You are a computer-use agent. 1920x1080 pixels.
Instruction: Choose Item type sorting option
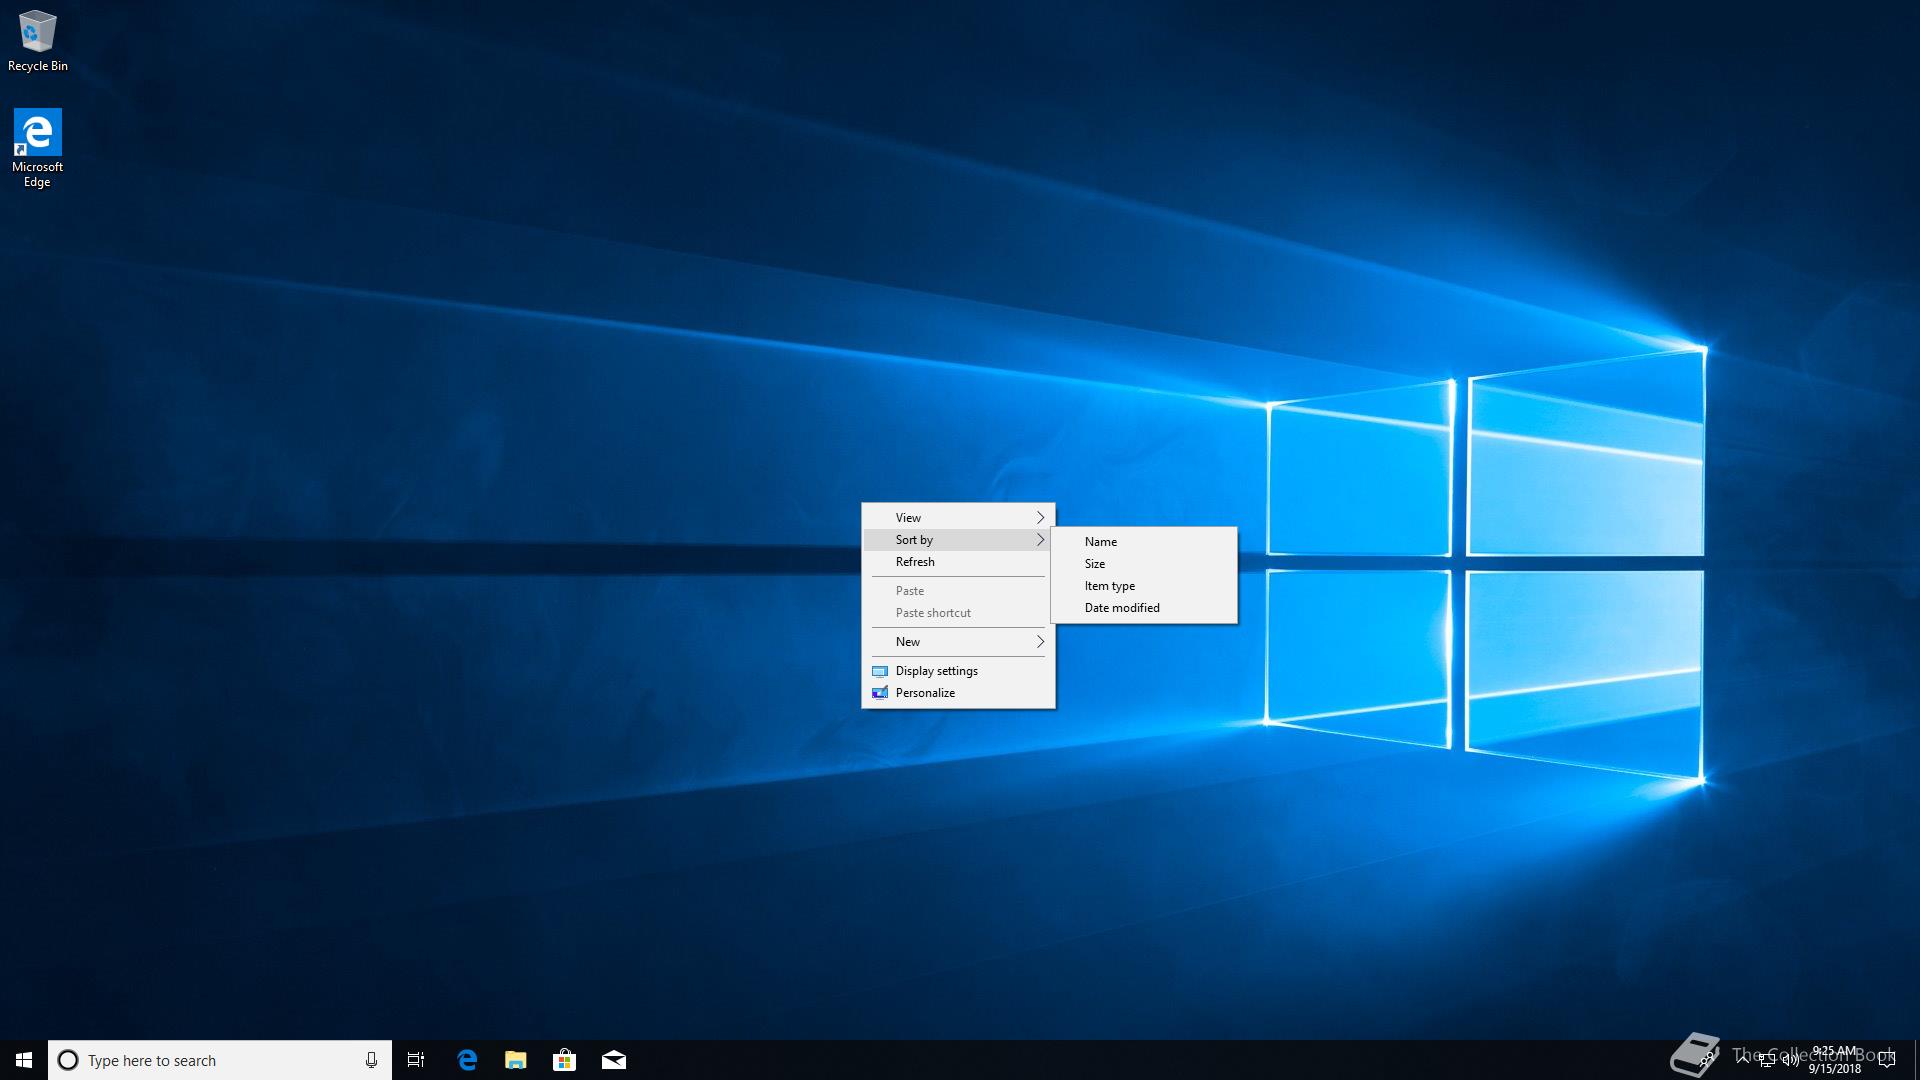click(x=1110, y=586)
